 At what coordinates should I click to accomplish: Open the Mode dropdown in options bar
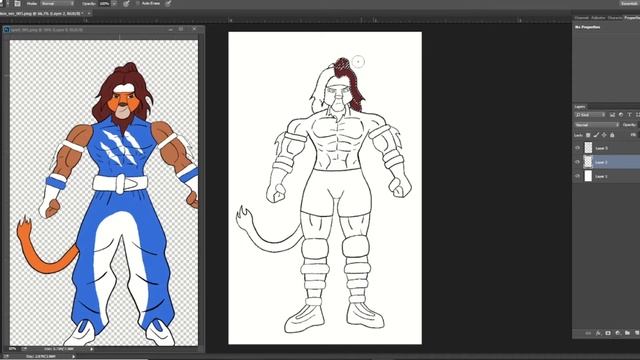pos(57,3)
